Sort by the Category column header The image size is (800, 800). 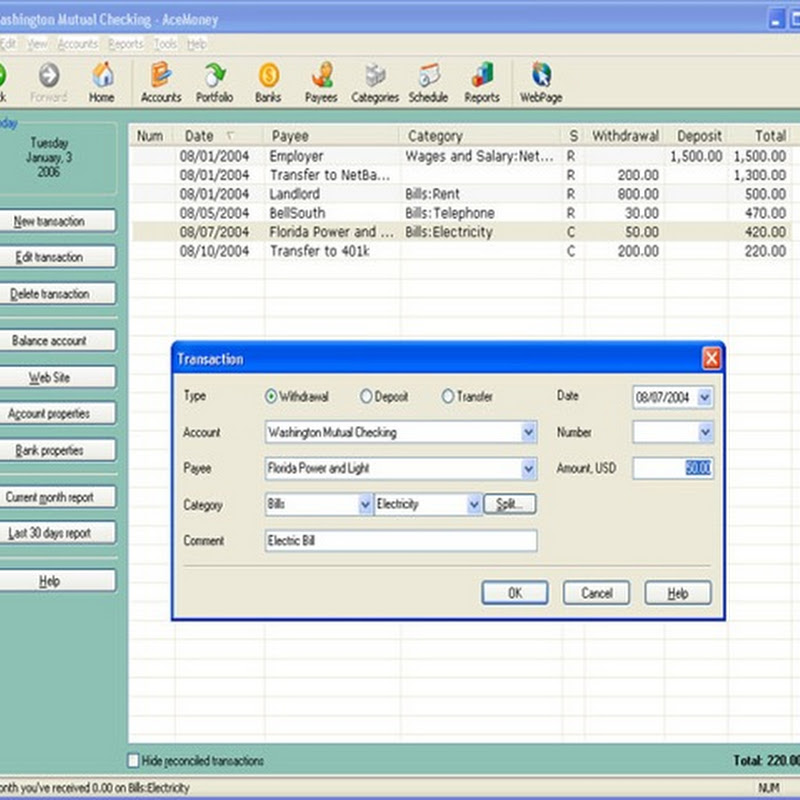coord(481,136)
